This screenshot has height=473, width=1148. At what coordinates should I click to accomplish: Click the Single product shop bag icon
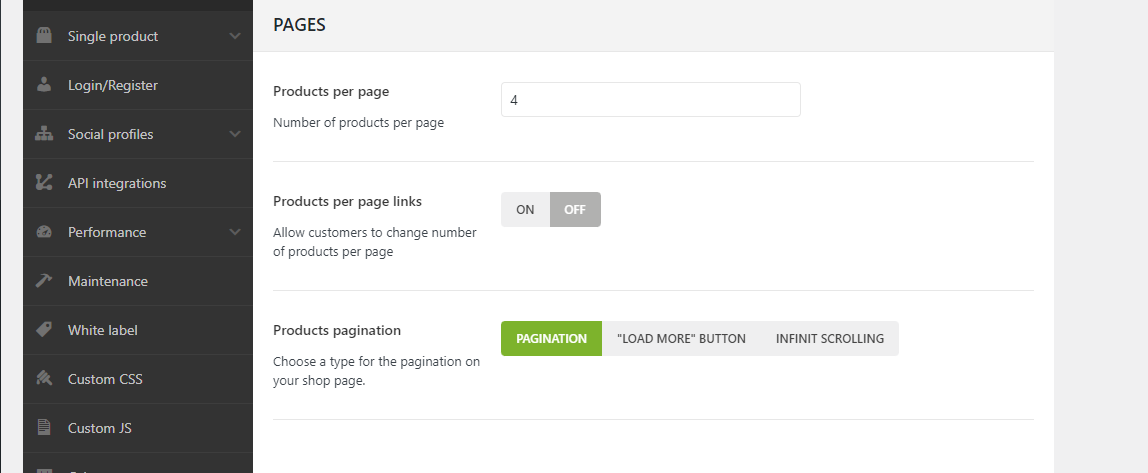pos(43,36)
